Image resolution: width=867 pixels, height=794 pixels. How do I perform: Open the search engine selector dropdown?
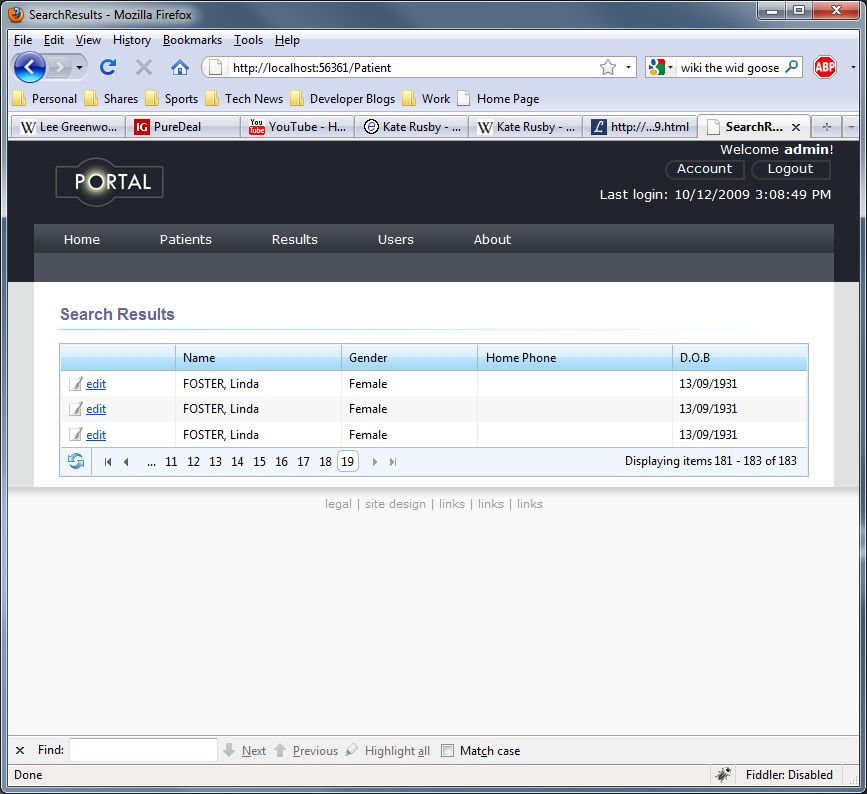point(661,67)
